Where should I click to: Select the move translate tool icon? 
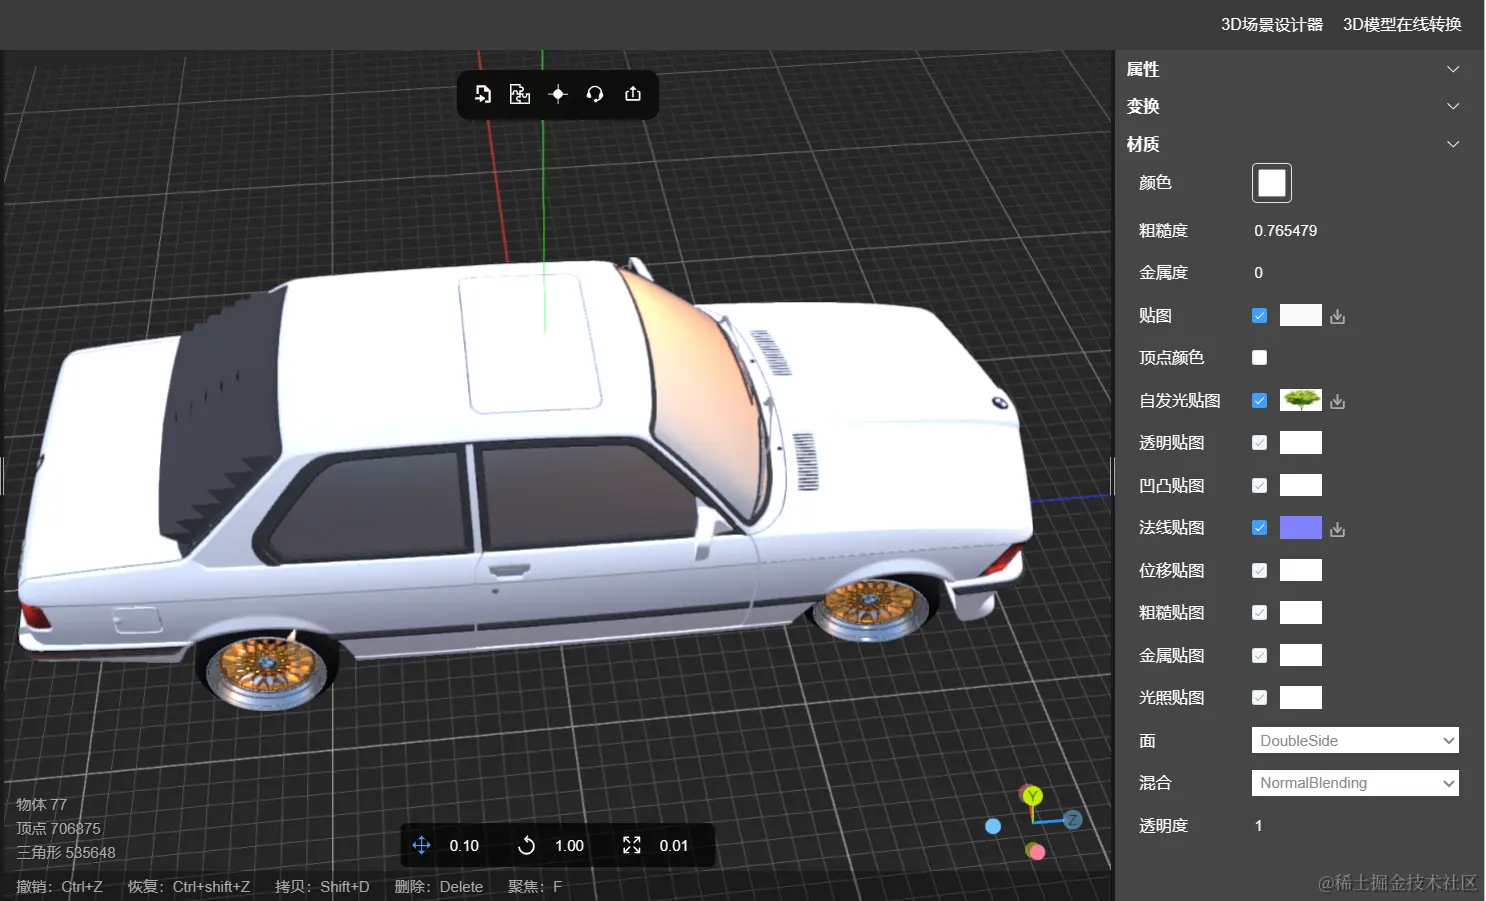pyautogui.click(x=421, y=845)
